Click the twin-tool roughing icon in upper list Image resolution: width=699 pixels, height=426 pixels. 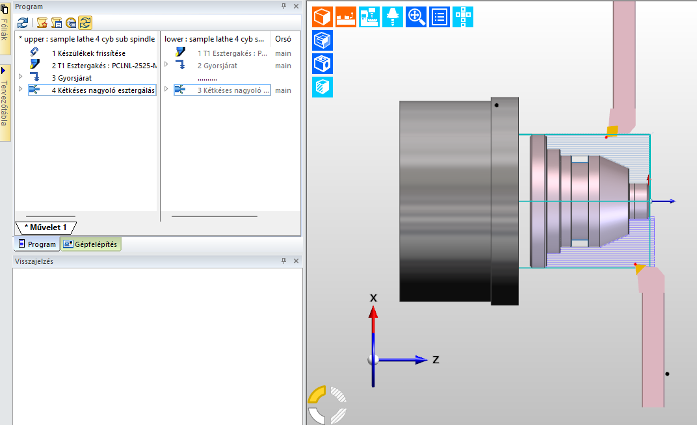34,90
